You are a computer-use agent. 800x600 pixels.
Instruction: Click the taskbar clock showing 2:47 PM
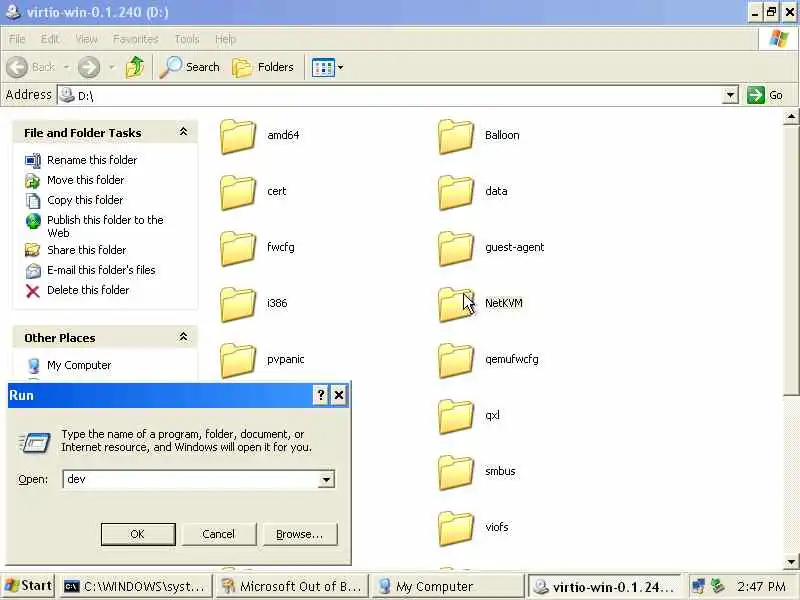tap(761, 586)
